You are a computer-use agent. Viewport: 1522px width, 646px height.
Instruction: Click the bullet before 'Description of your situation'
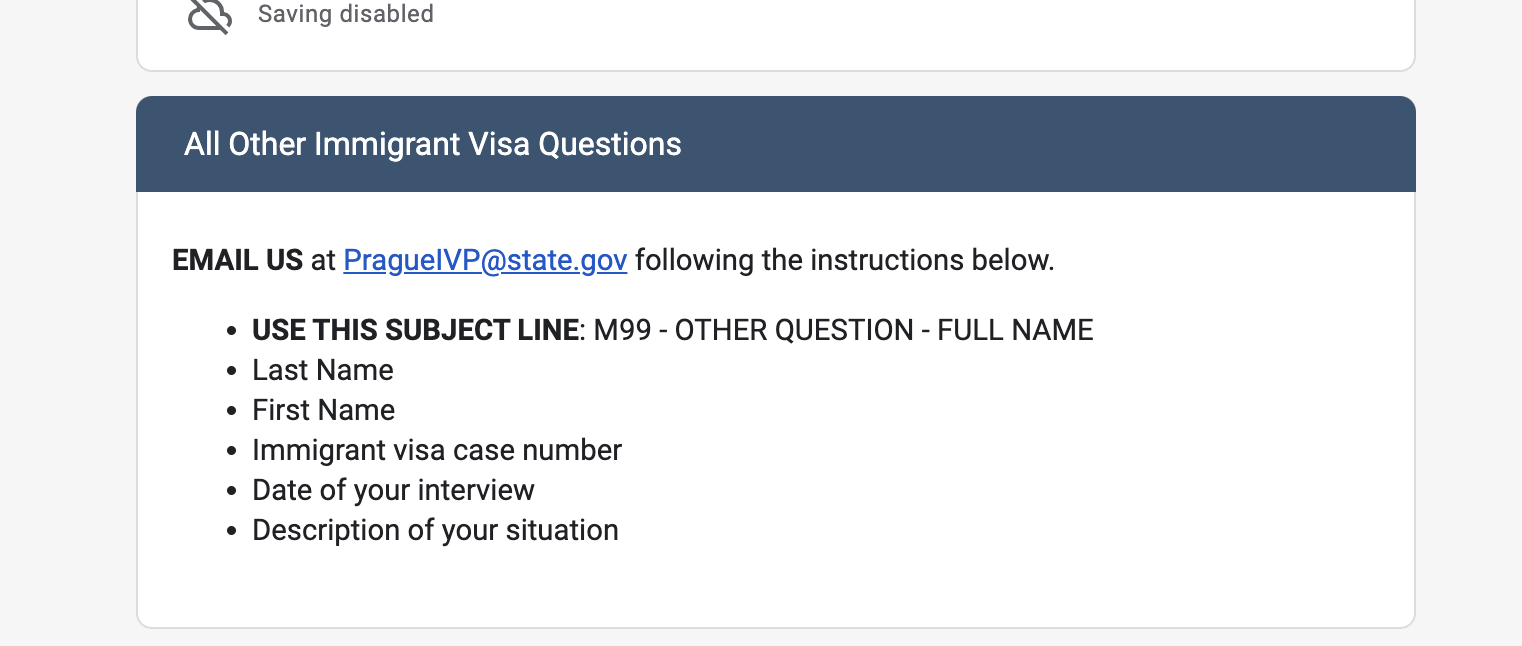[232, 532]
